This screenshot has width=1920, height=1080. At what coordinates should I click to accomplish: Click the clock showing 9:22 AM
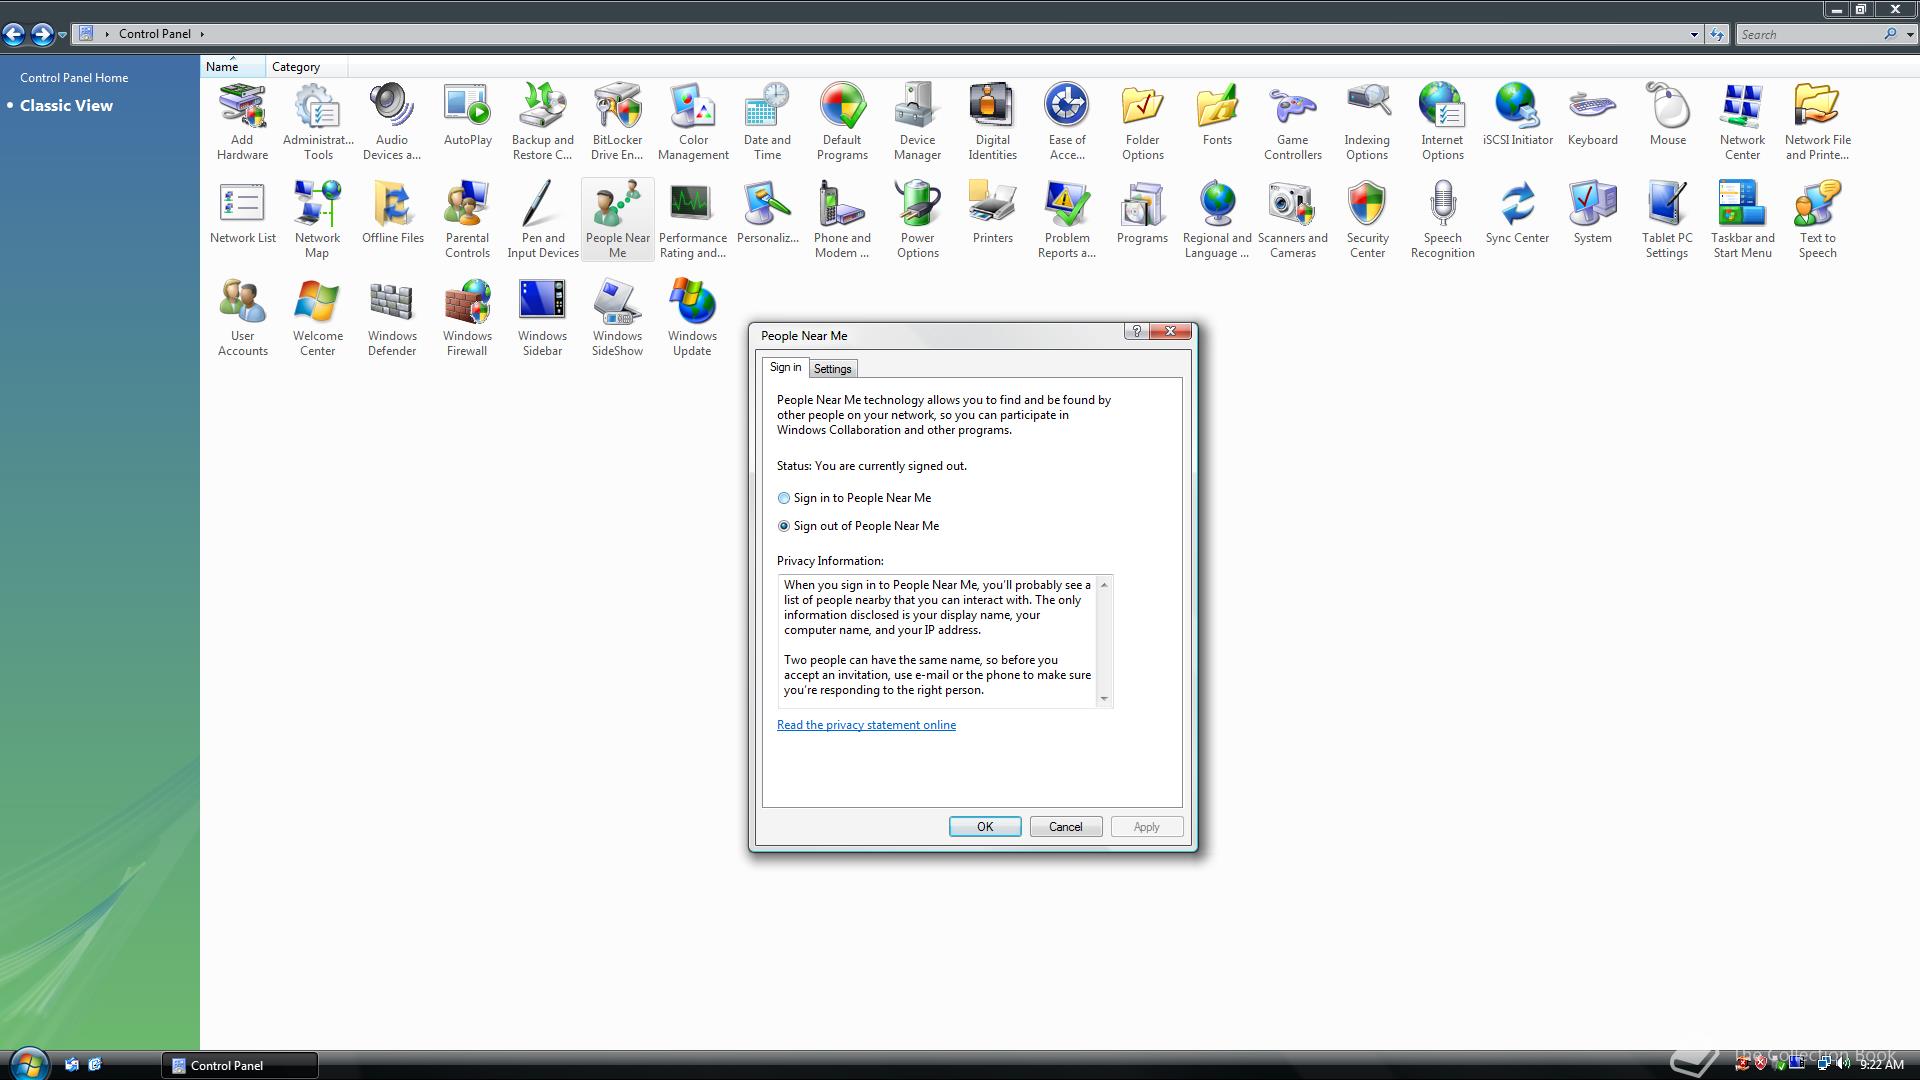(x=1881, y=1066)
